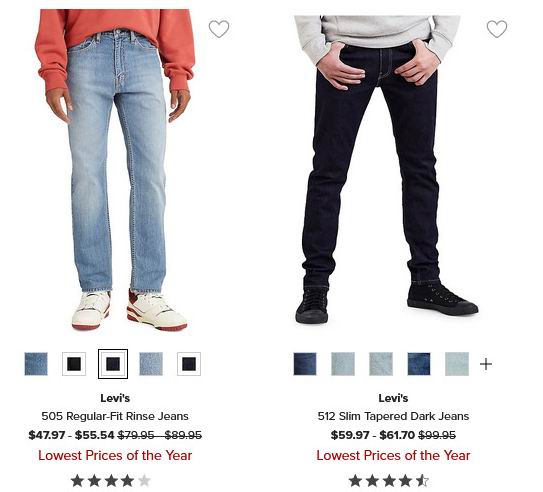Favorite the 512 Slim Tapered jeans with heart icon

coord(497,29)
